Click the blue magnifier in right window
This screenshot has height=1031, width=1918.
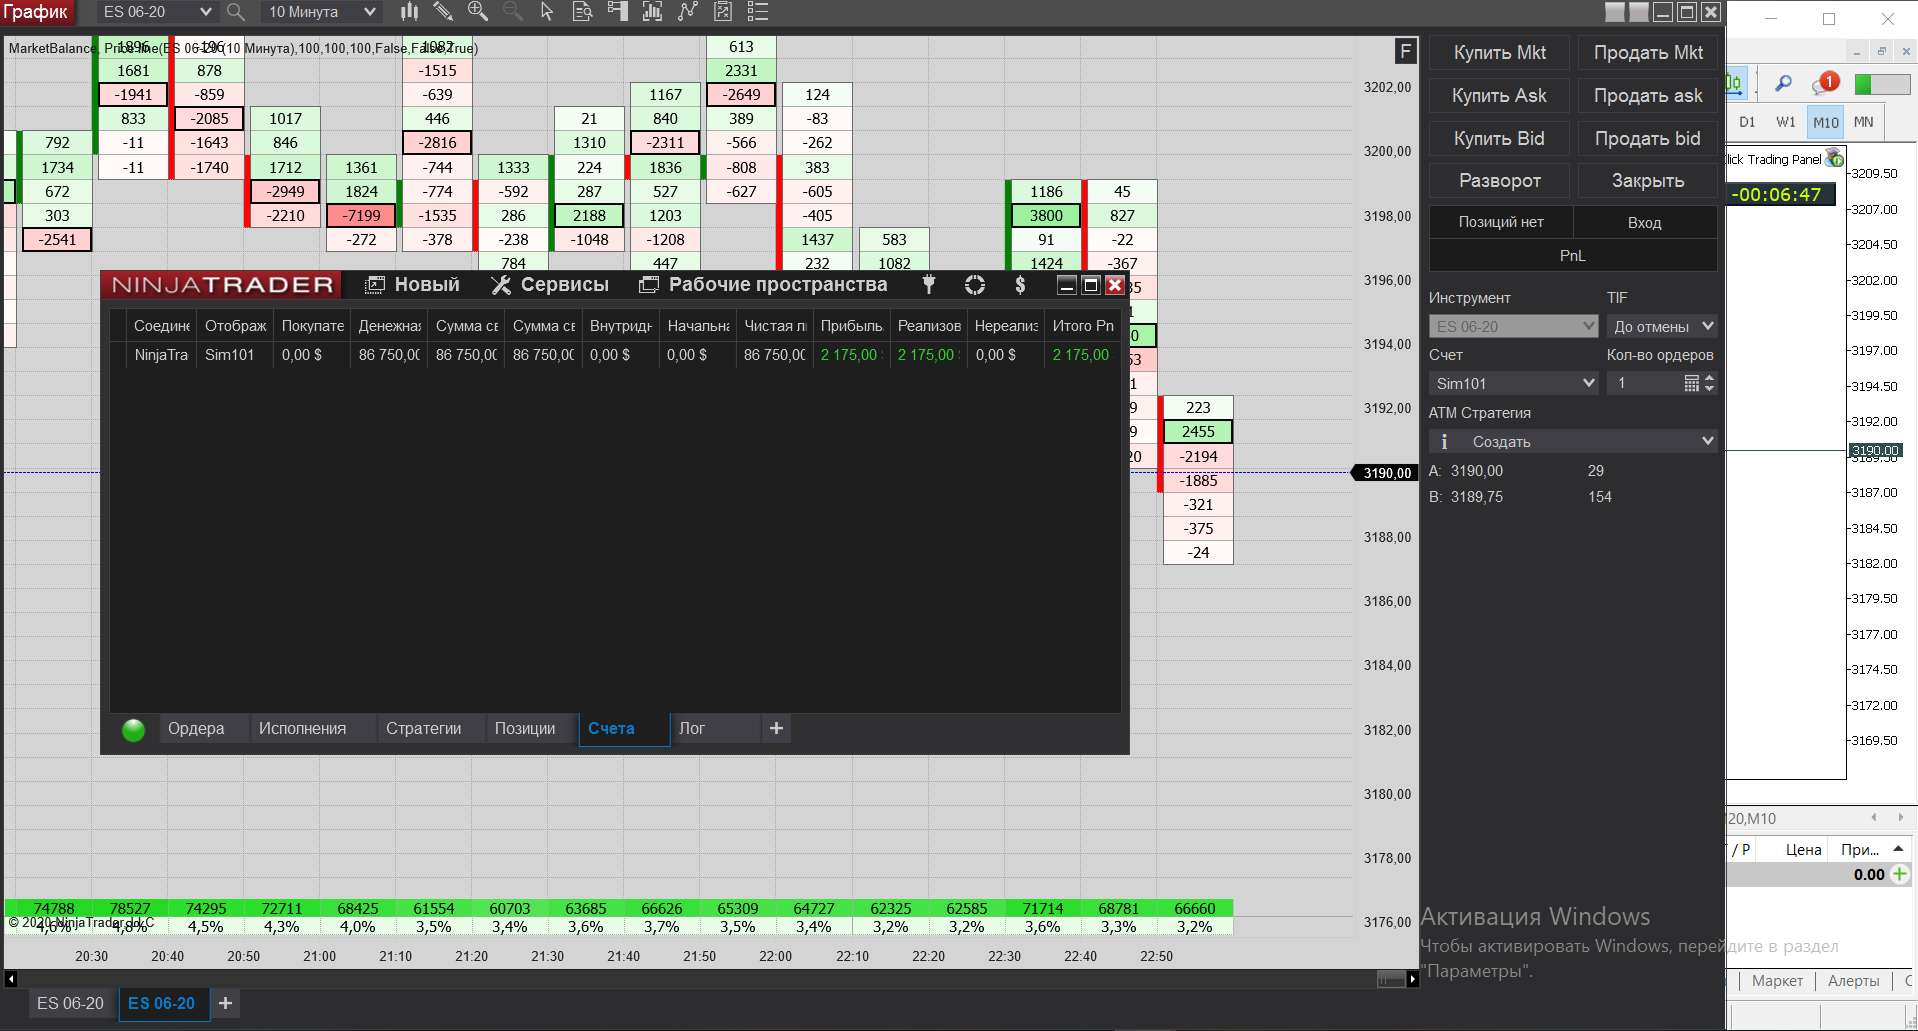point(1783,84)
